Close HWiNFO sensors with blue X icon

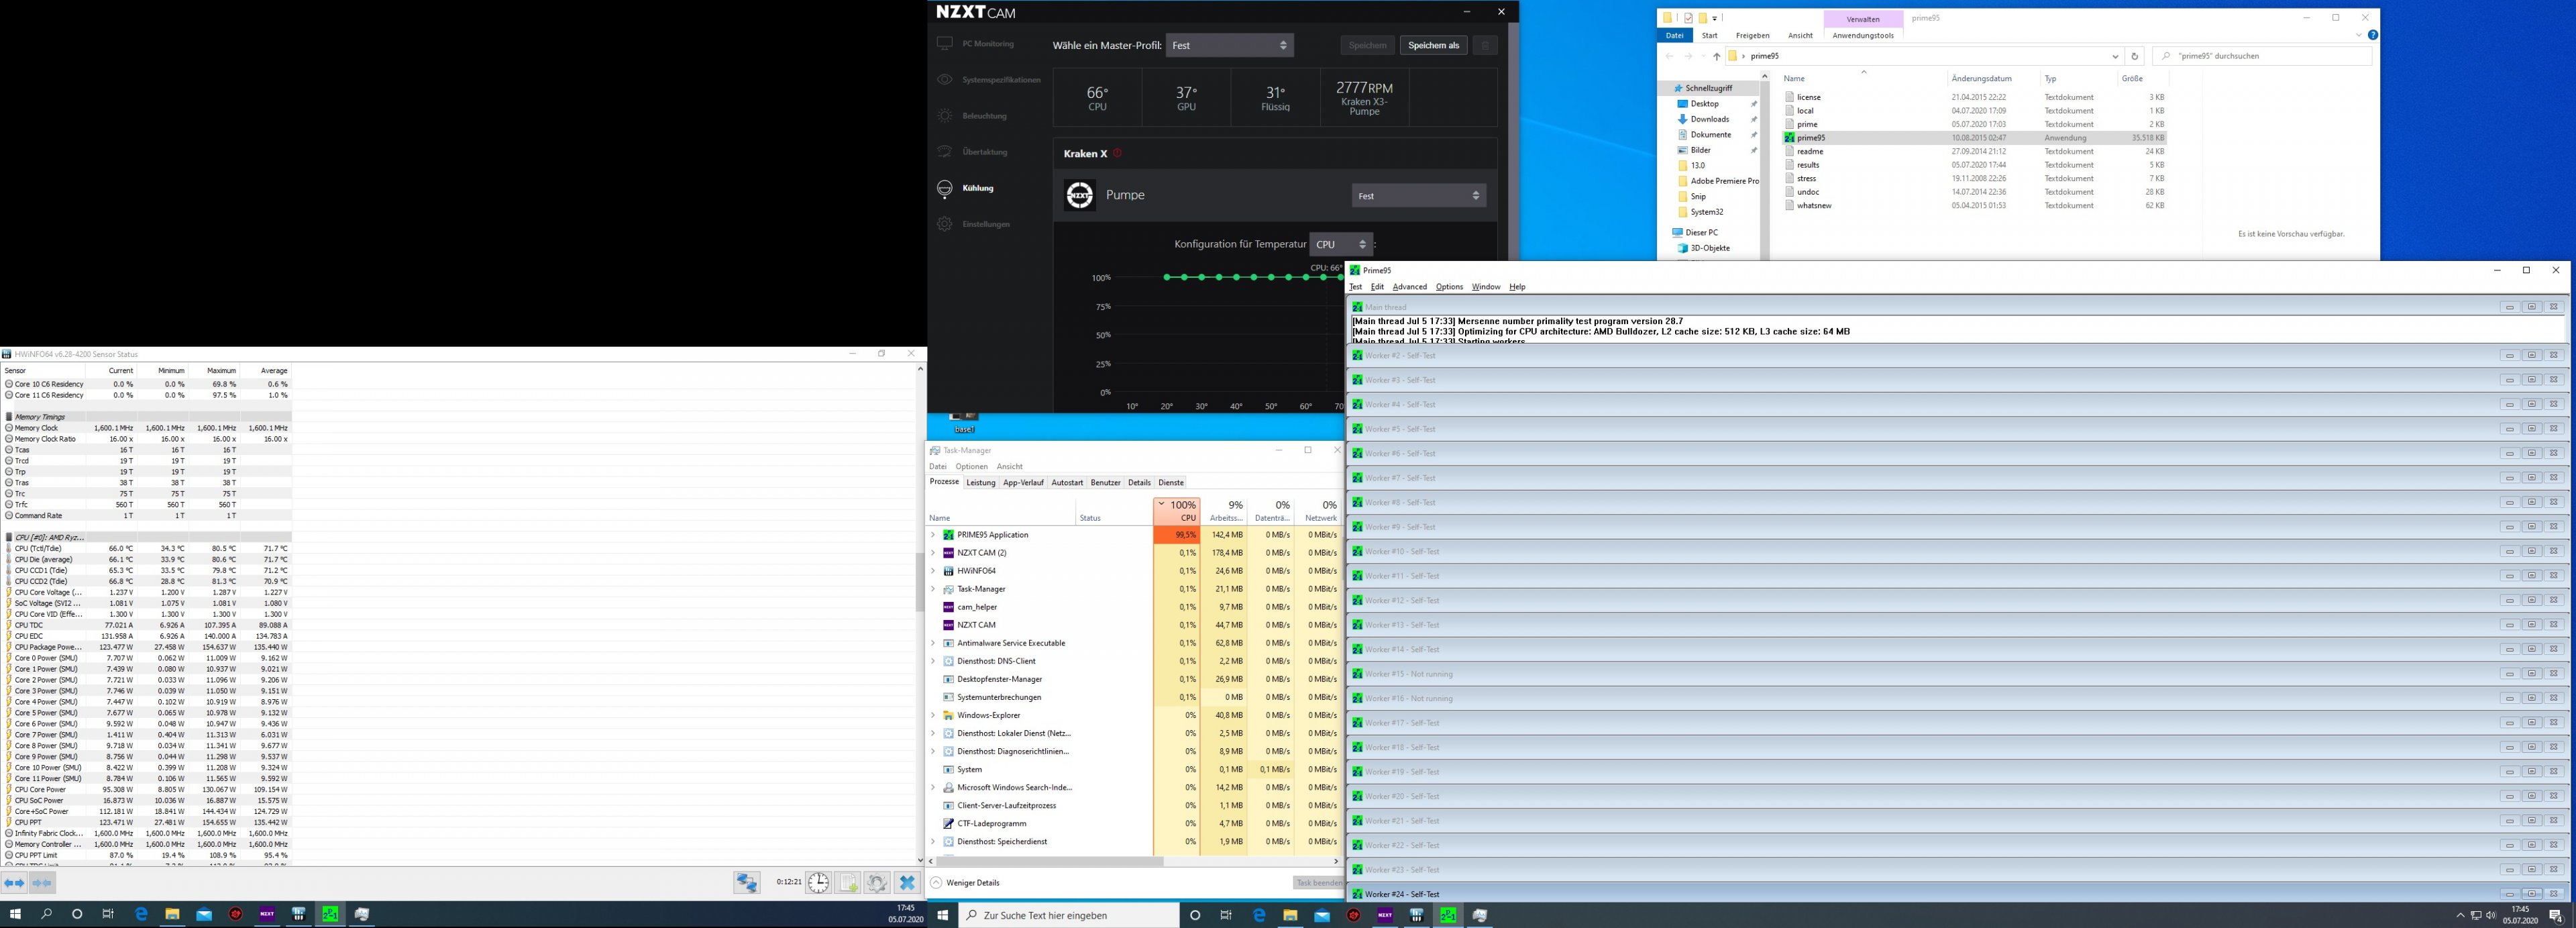coord(907,882)
